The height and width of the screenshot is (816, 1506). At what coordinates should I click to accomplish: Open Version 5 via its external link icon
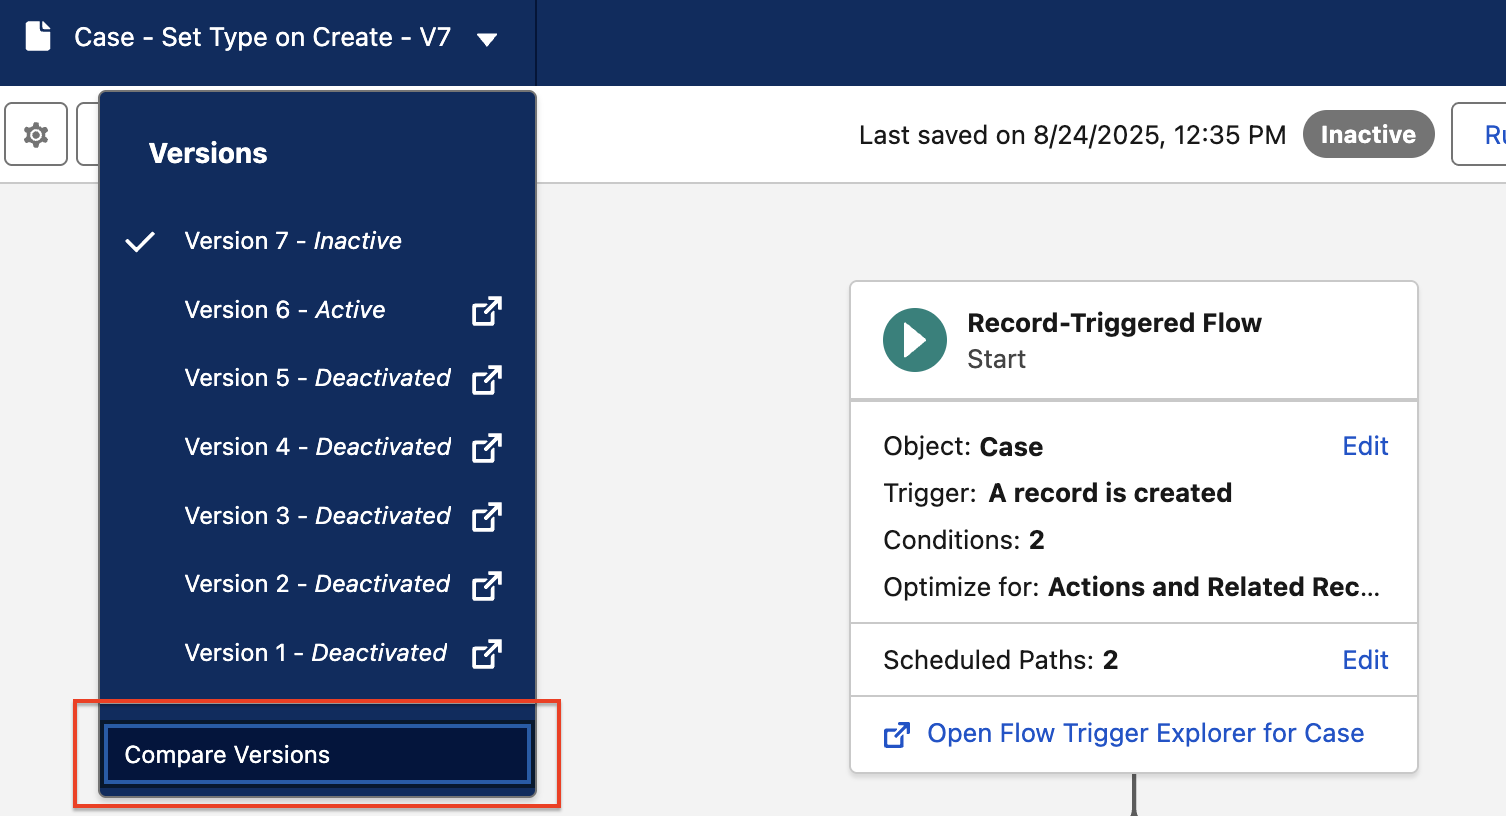pos(487,380)
